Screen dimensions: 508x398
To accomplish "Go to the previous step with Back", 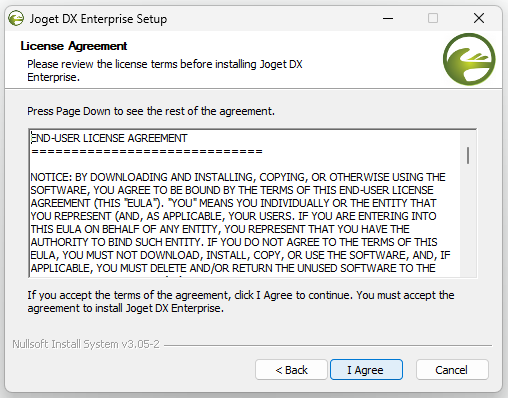I will pyautogui.click(x=291, y=369).
